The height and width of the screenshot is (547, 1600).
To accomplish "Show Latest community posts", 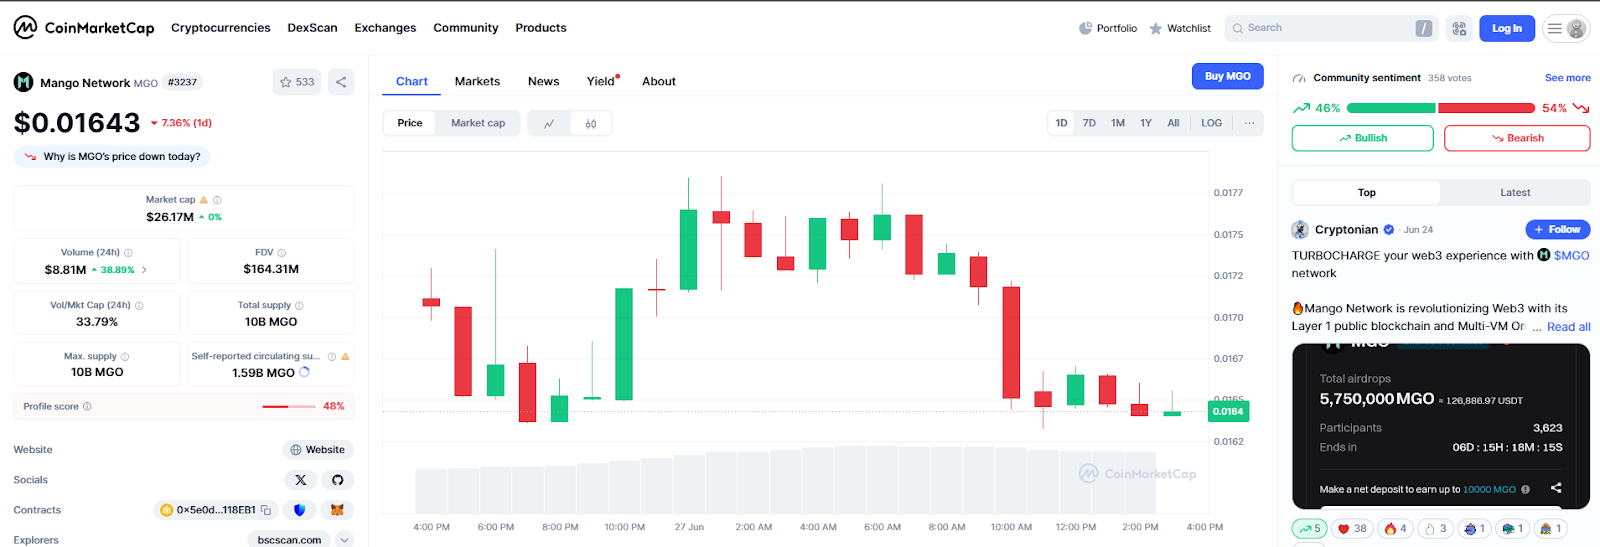I will (1515, 193).
